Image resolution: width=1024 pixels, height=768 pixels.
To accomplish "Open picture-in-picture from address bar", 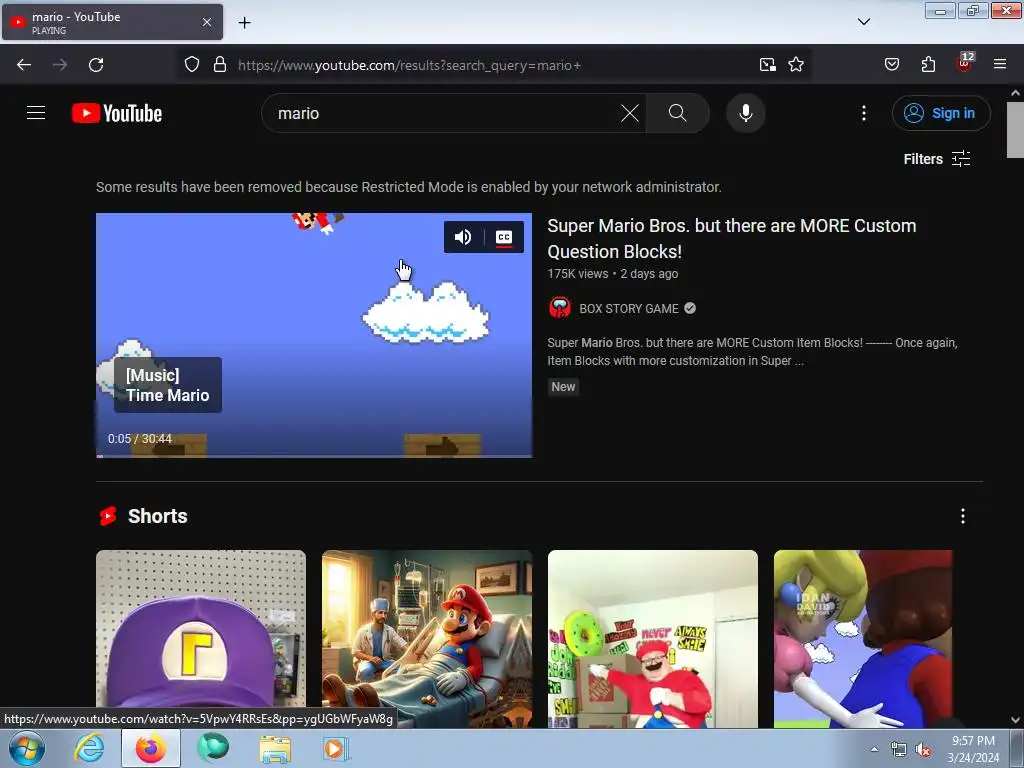I will coord(767,65).
